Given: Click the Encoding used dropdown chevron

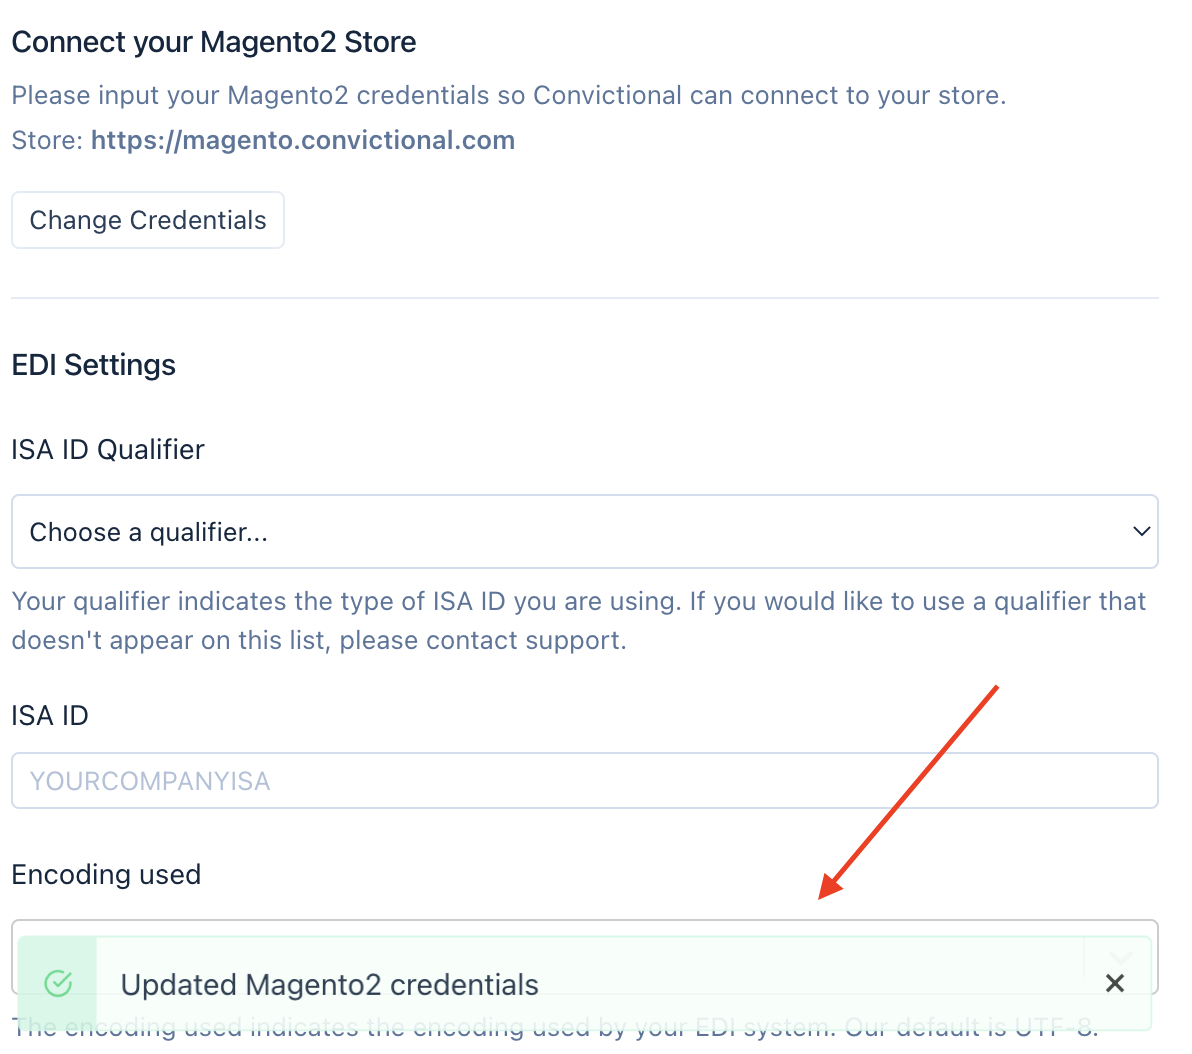Looking at the screenshot, I should point(1121,955).
